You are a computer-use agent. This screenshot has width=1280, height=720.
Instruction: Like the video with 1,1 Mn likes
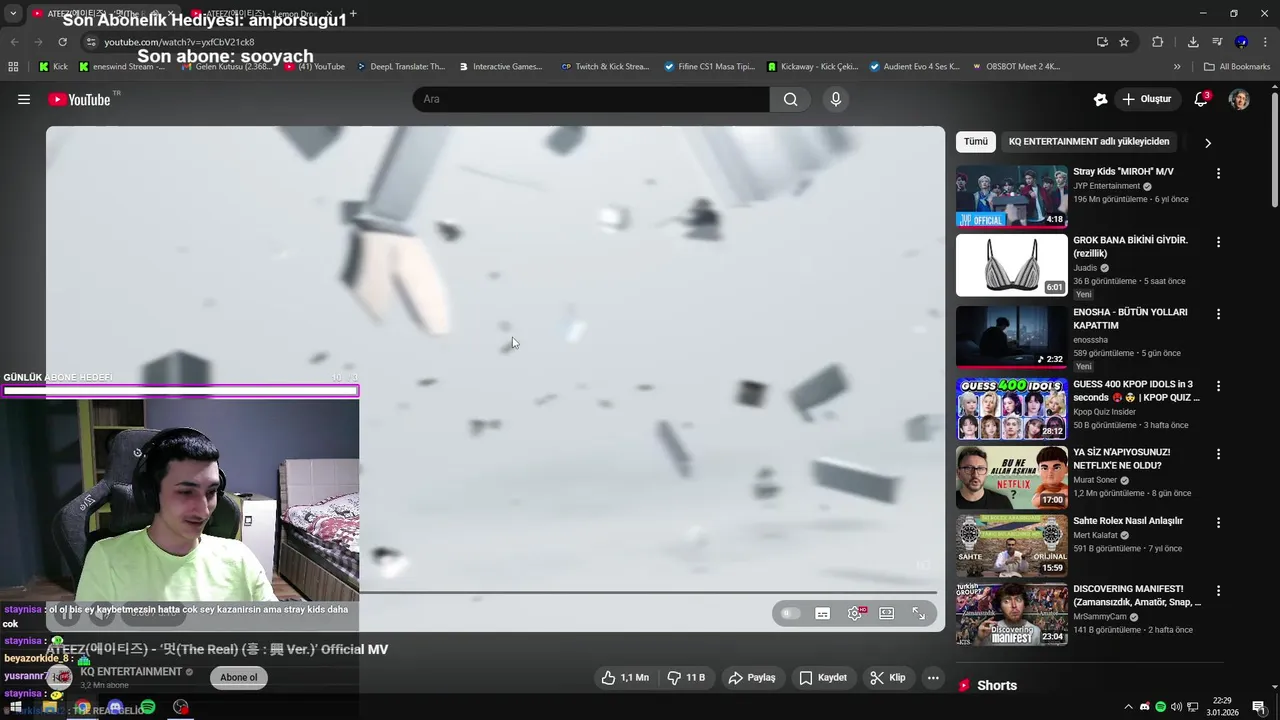625,677
